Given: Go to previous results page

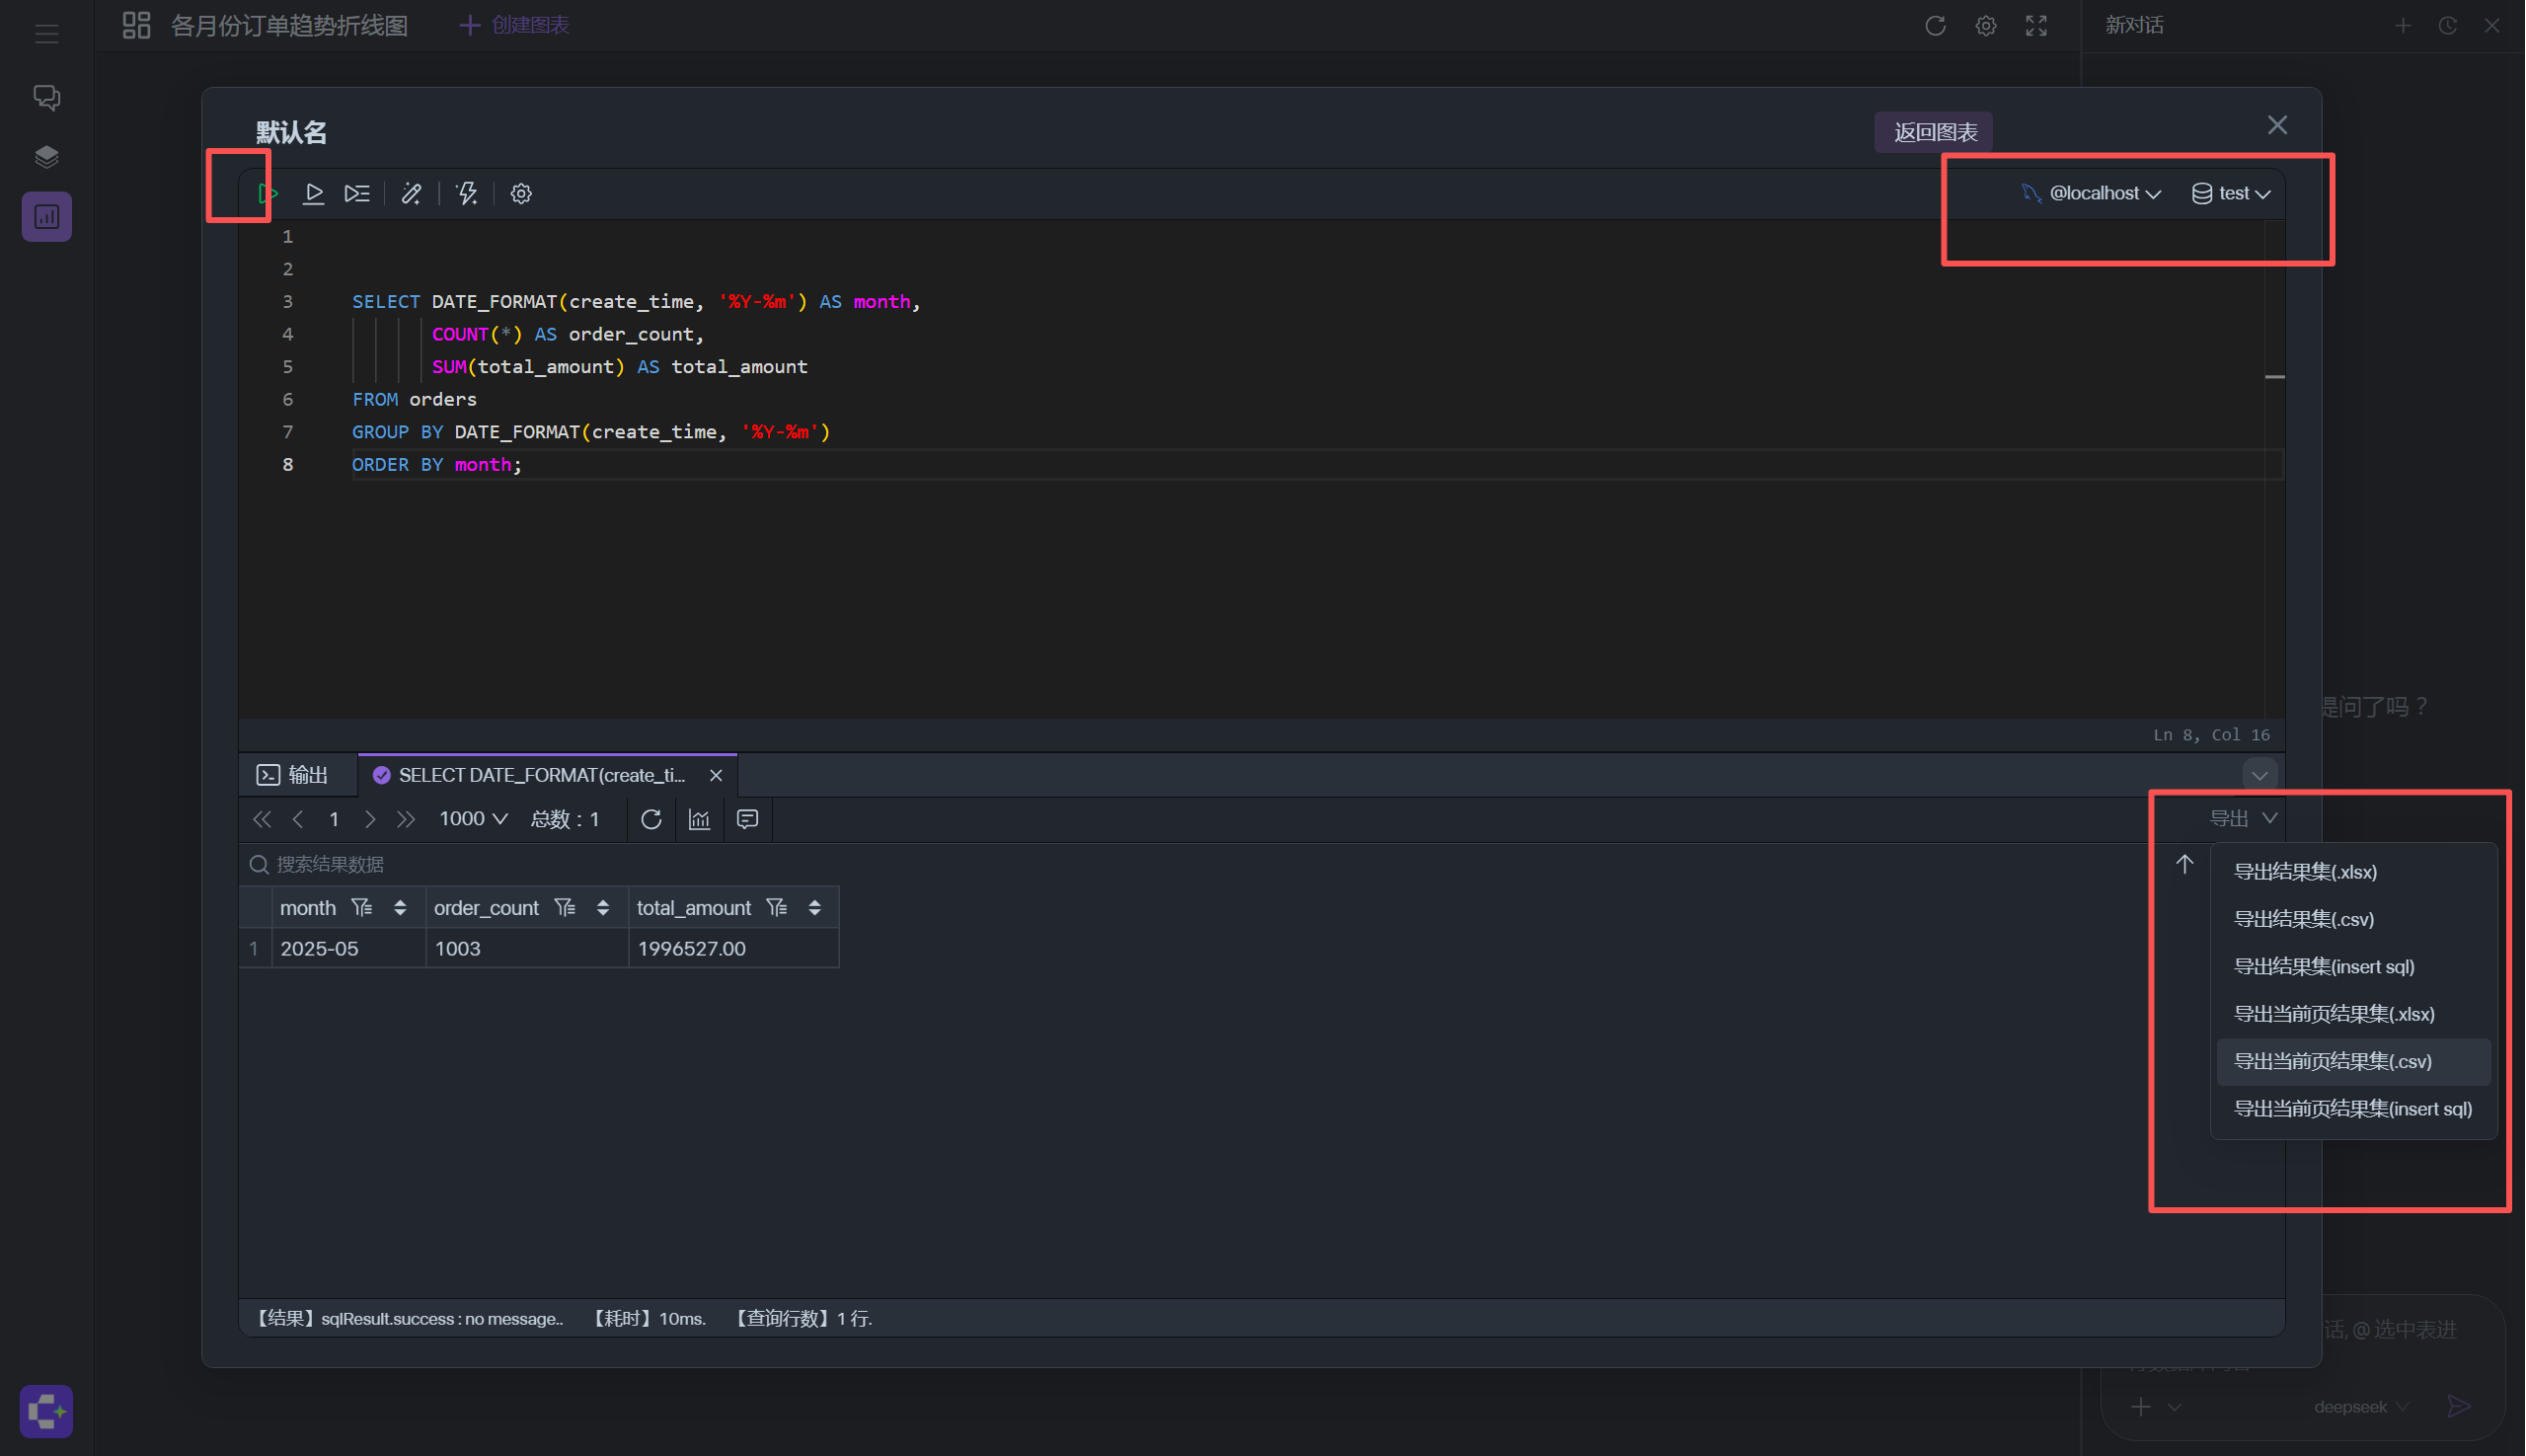Looking at the screenshot, I should pyautogui.click(x=298, y=819).
